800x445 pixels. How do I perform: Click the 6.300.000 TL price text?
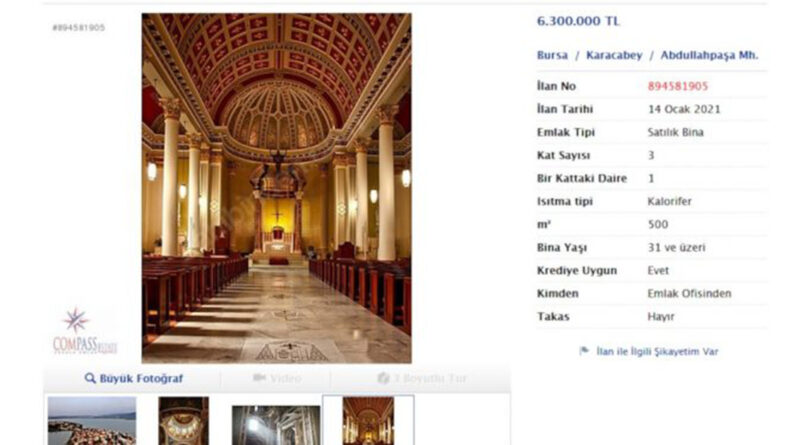(578, 21)
